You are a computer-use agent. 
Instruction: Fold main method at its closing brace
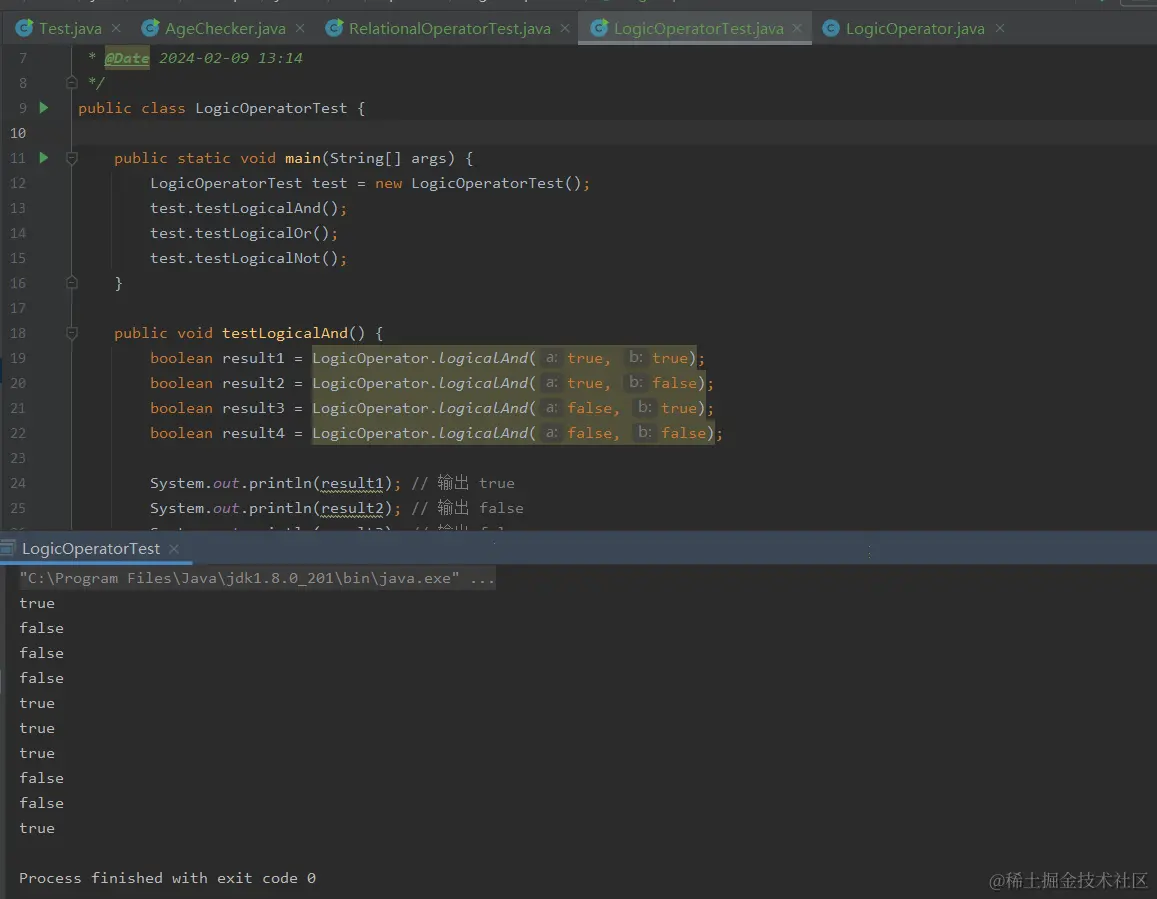click(72, 283)
